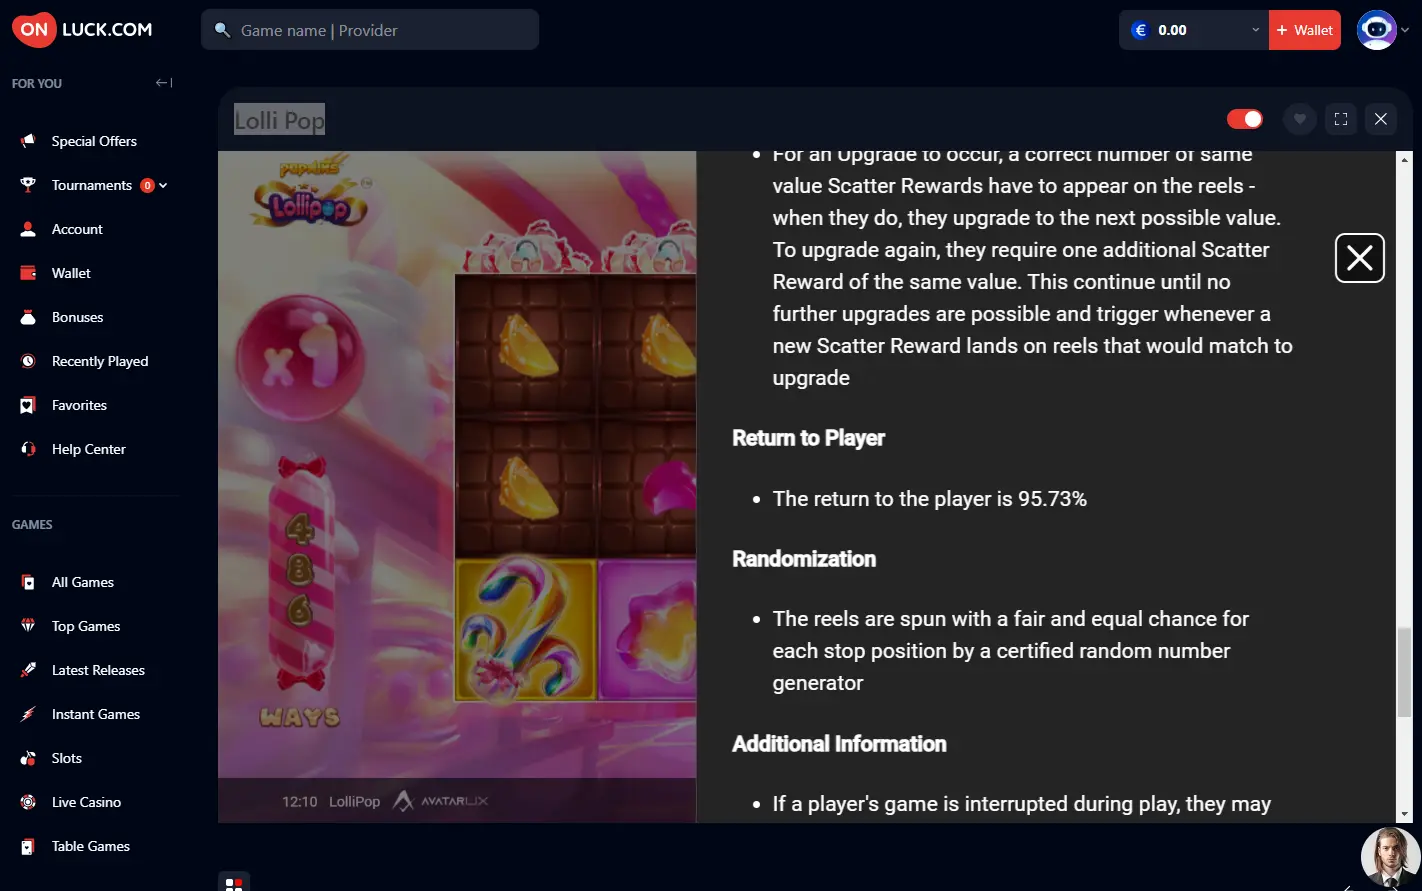
Task: Click the Bonuses bag icon
Action: [x=28, y=317]
